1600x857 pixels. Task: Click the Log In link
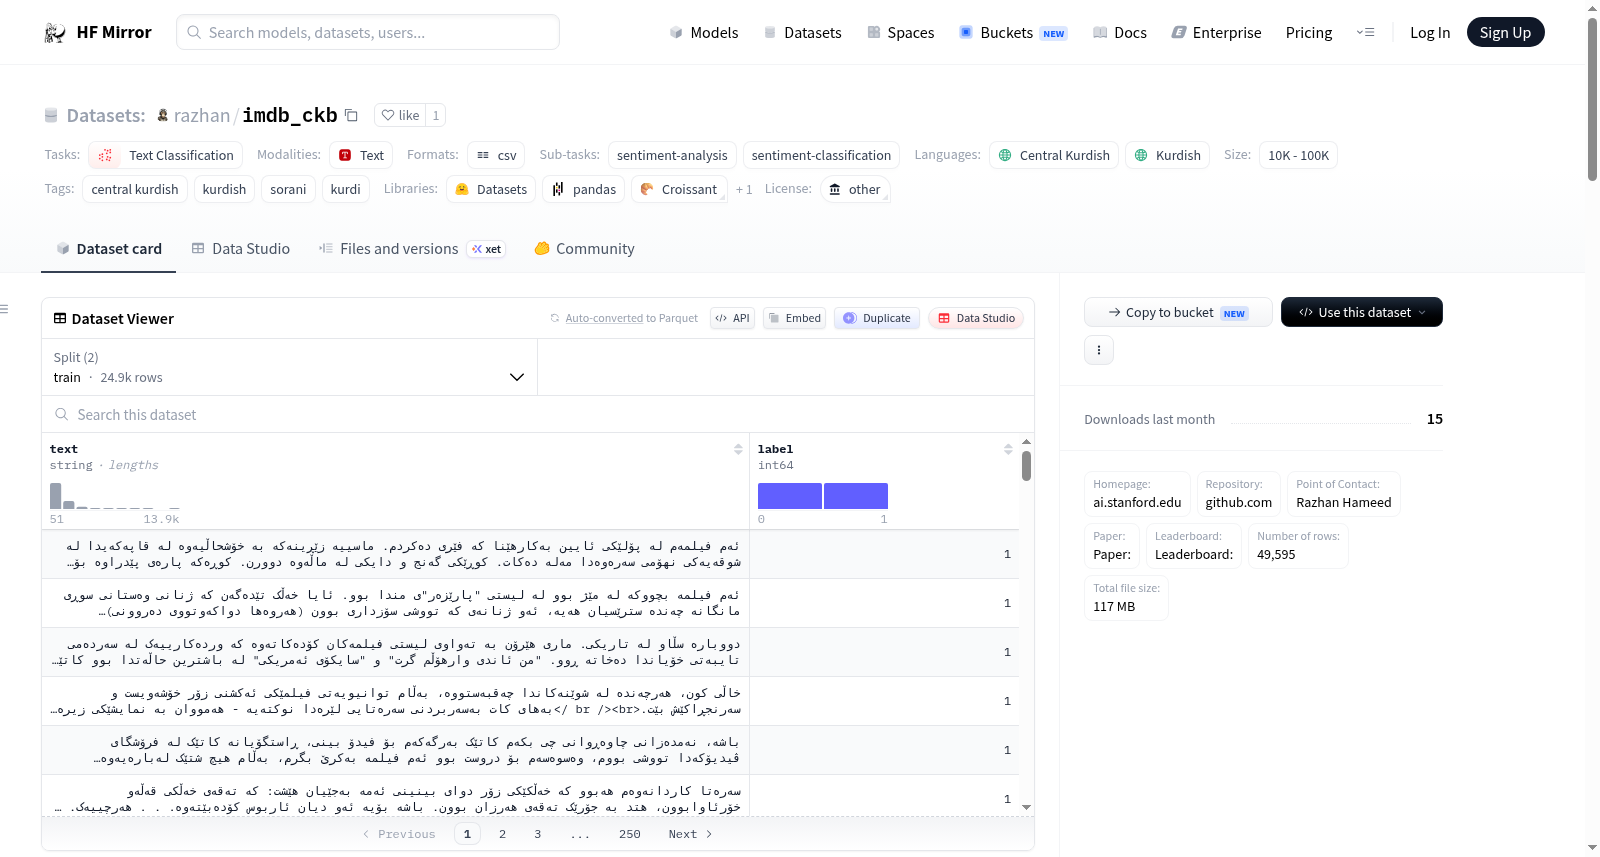pyautogui.click(x=1430, y=33)
